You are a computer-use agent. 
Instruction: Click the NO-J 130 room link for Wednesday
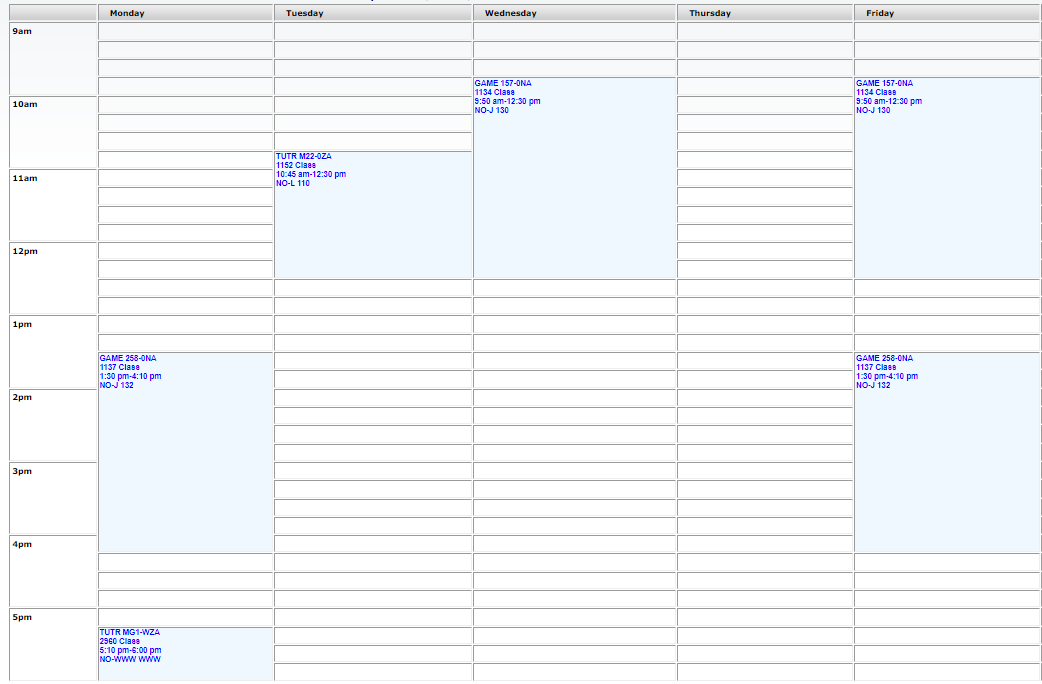point(489,110)
